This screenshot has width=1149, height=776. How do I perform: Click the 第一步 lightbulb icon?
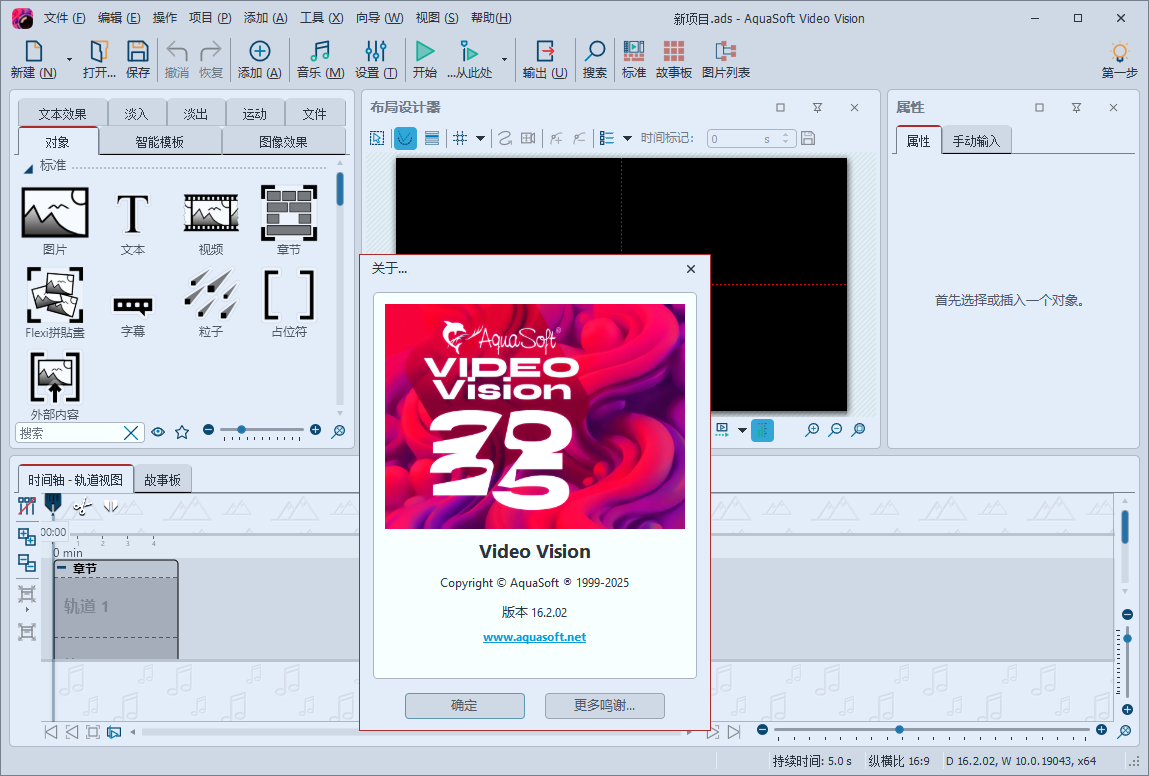[1120, 59]
